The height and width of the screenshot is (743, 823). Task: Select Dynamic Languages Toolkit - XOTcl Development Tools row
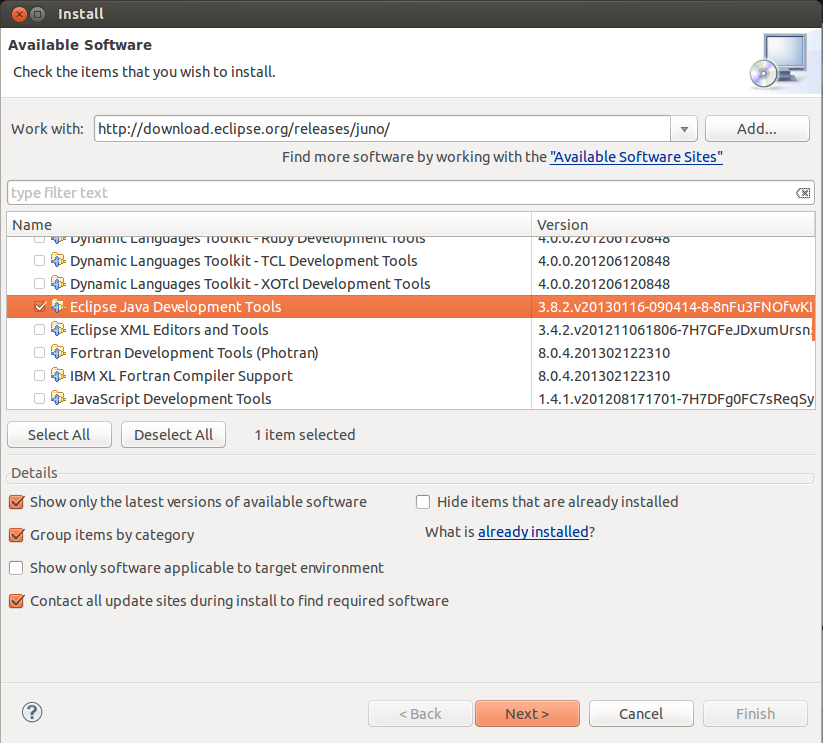[x=411, y=283]
